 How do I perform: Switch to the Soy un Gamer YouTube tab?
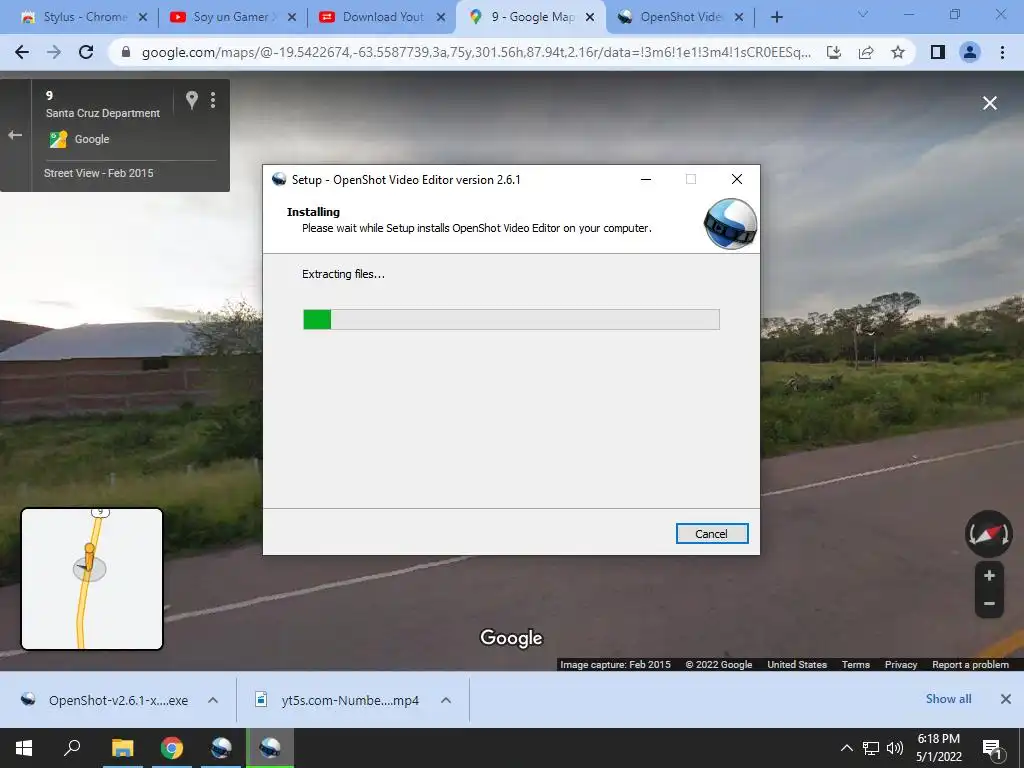tap(231, 17)
